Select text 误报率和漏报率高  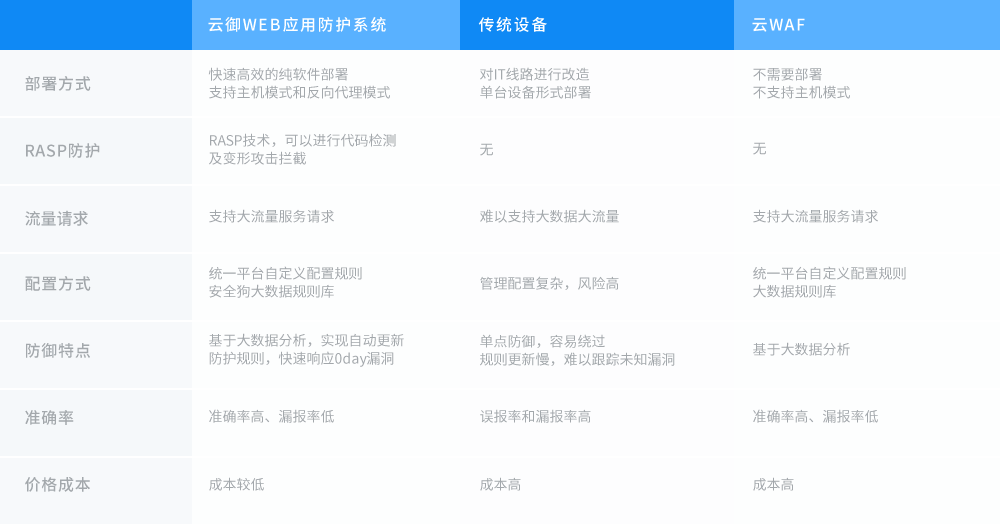pyautogui.click(x=535, y=417)
